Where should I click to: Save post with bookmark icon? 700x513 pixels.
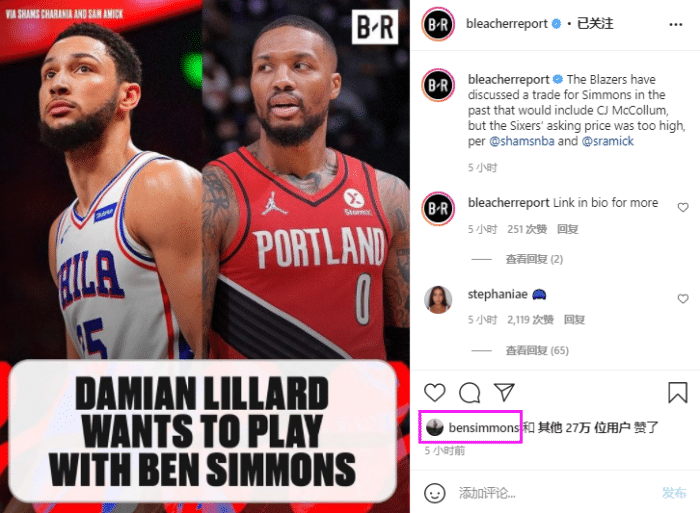click(x=678, y=392)
